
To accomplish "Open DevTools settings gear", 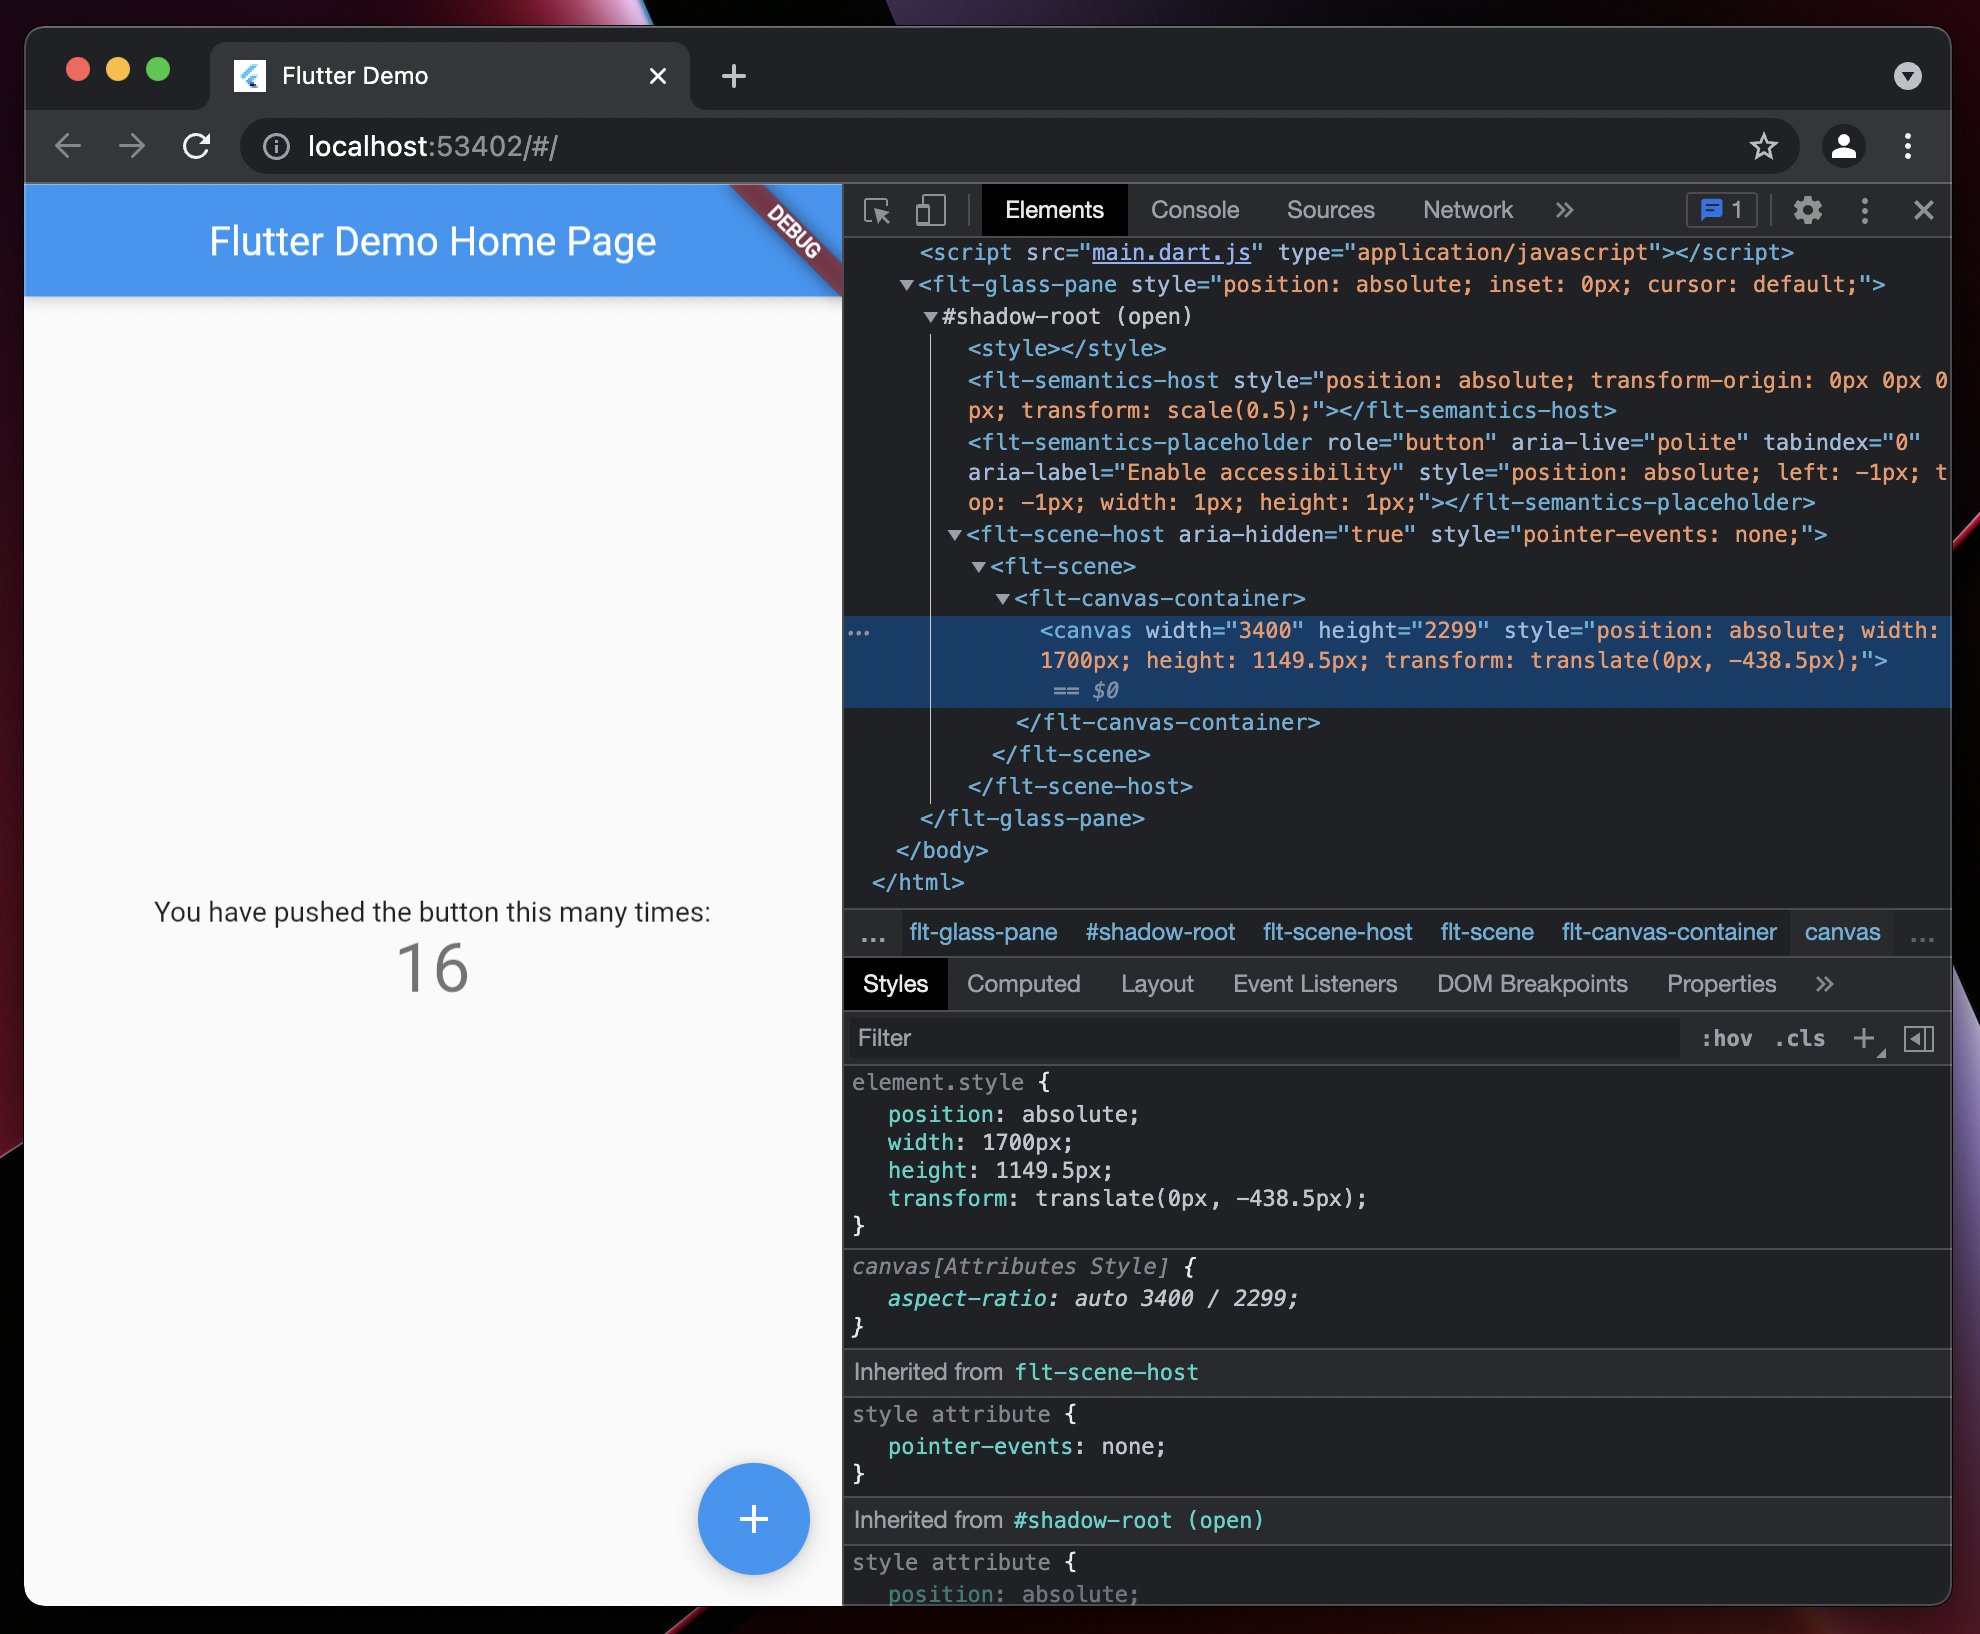I will click(1807, 210).
